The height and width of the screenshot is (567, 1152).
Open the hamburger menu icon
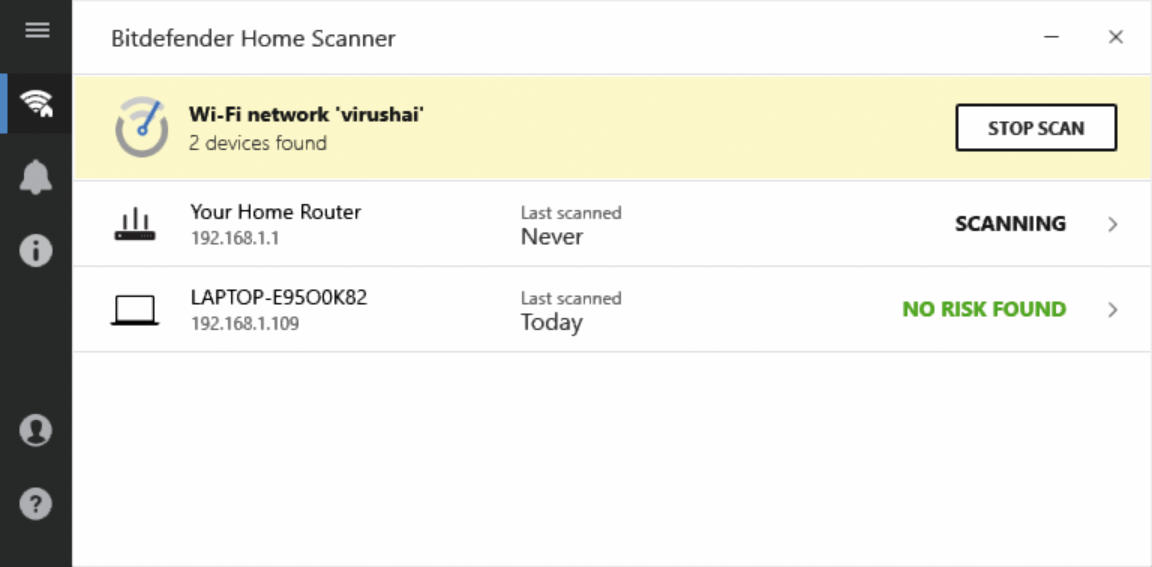(37, 30)
